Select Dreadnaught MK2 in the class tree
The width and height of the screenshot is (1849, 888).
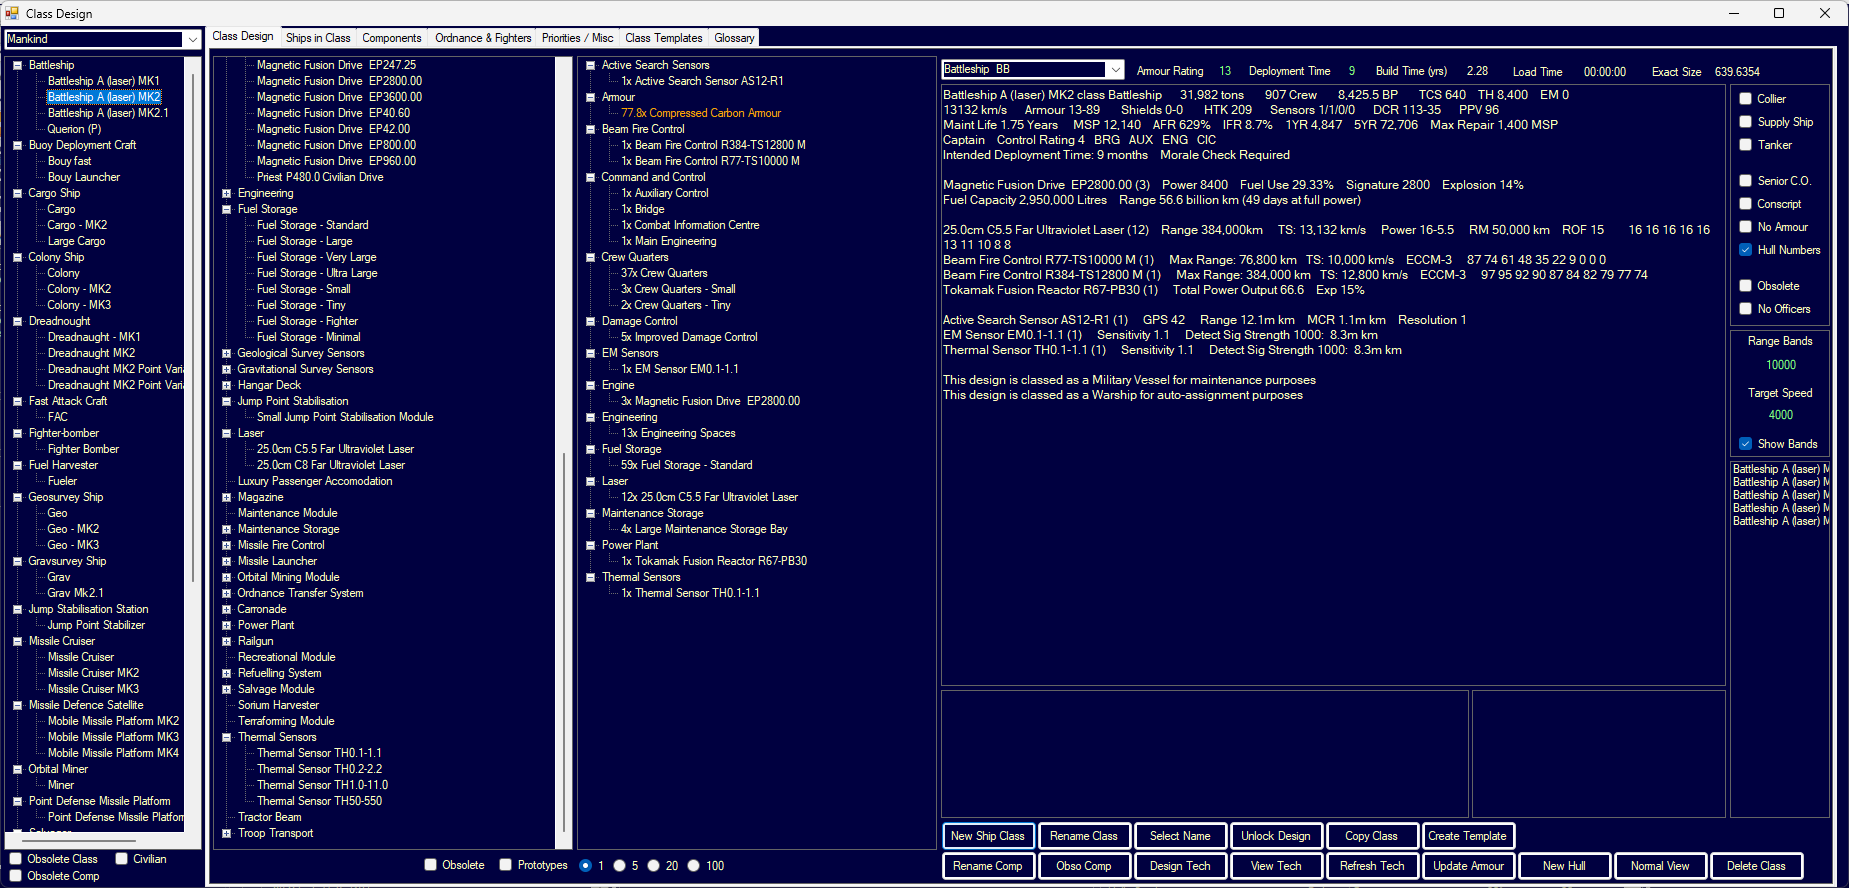click(91, 353)
